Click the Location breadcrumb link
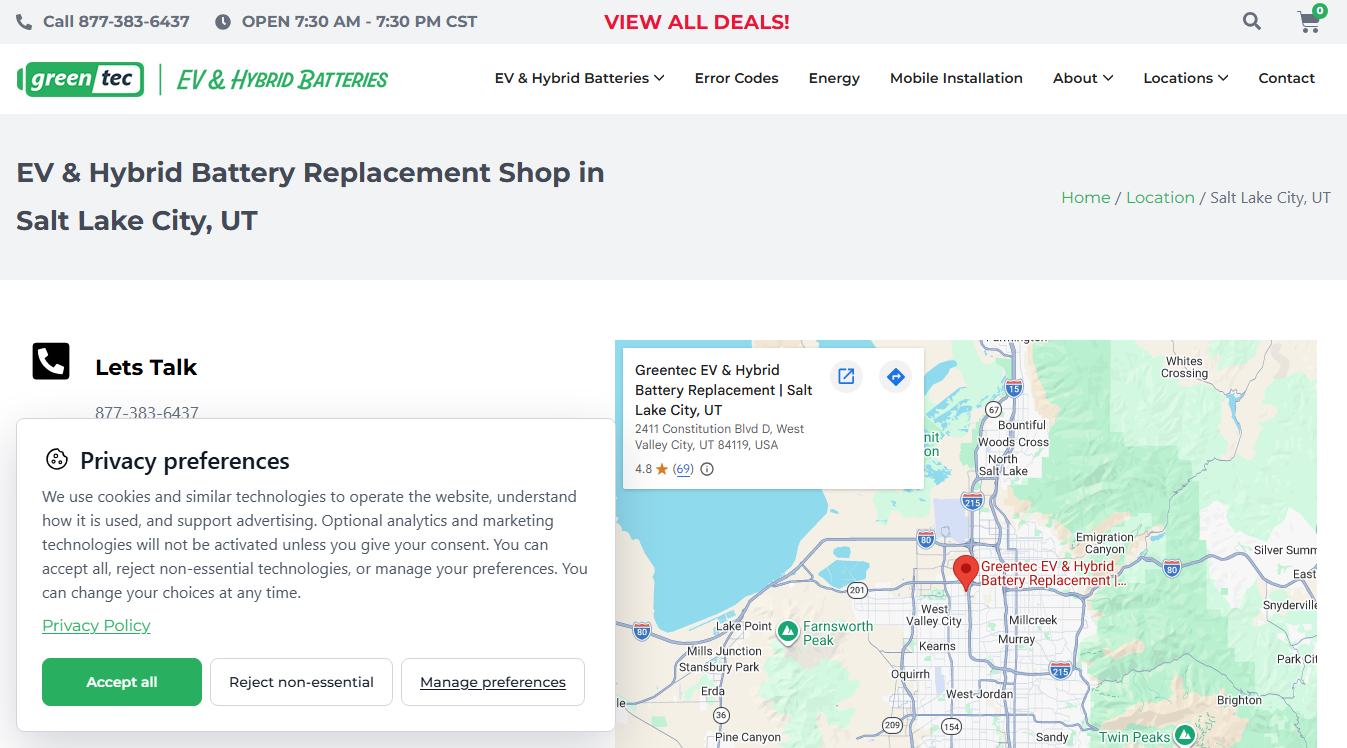 pos(1160,198)
